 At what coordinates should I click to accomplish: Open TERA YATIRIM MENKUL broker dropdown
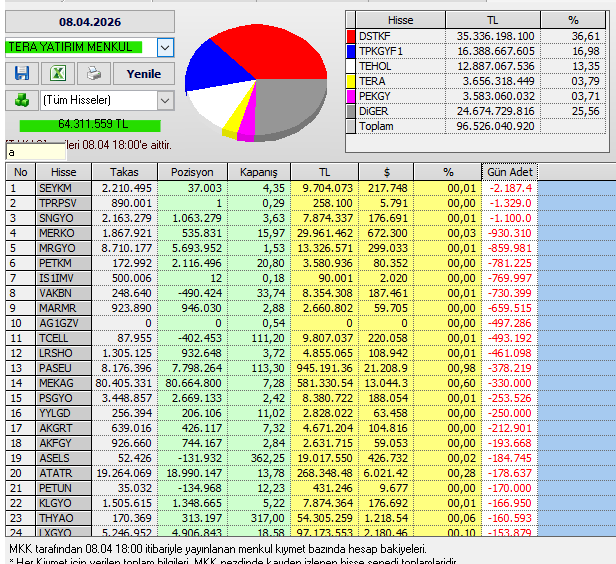point(165,48)
